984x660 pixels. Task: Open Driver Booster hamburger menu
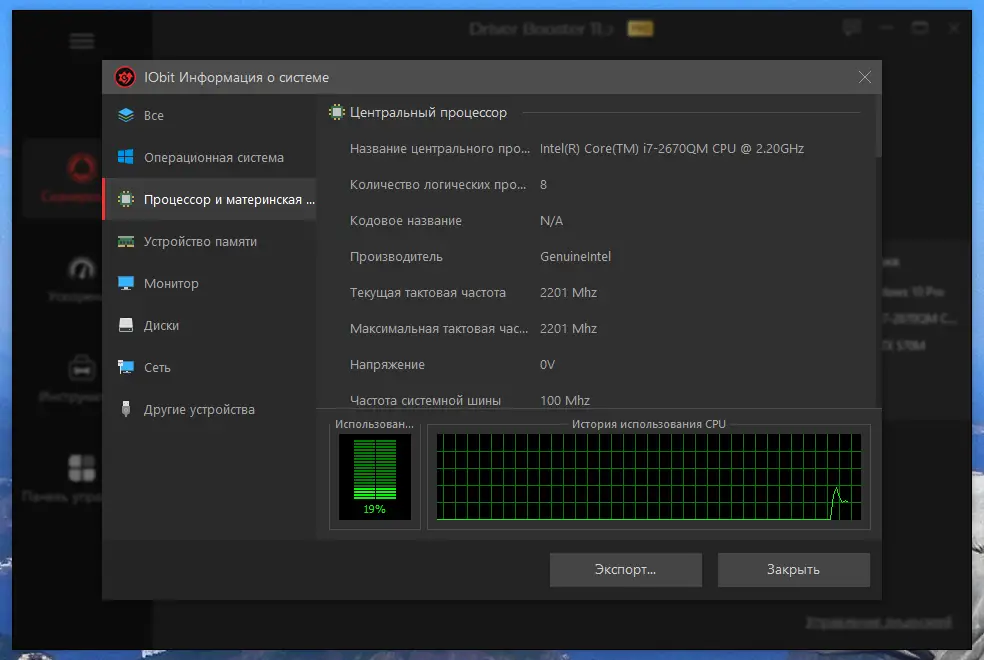(x=82, y=41)
